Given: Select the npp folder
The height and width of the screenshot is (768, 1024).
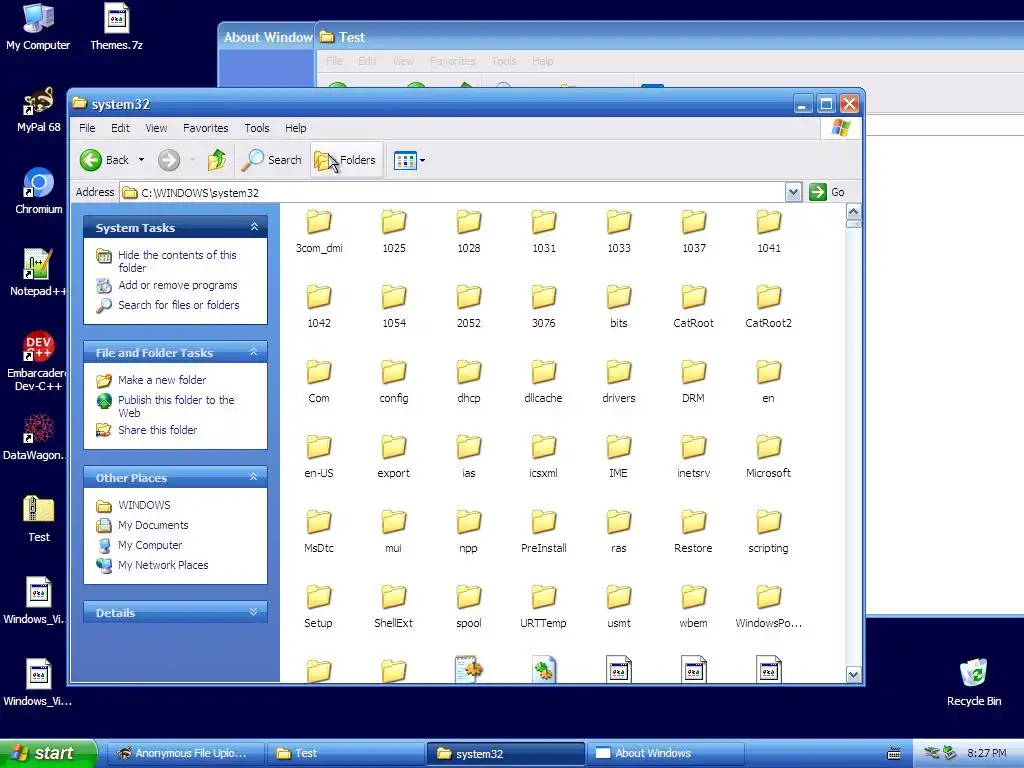Looking at the screenshot, I should click(468, 532).
